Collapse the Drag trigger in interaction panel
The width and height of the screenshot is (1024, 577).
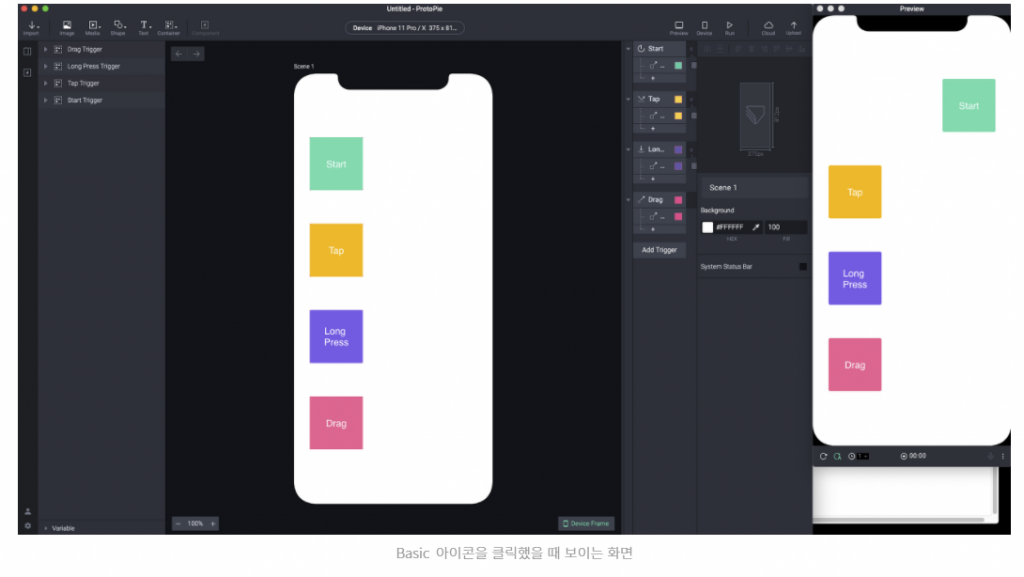628,200
